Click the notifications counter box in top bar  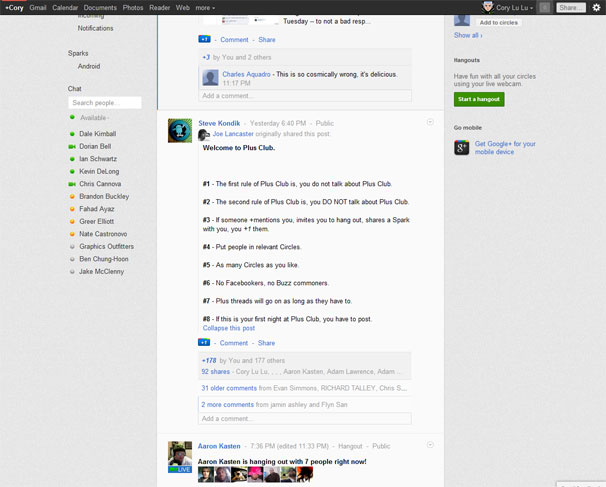(545, 7)
